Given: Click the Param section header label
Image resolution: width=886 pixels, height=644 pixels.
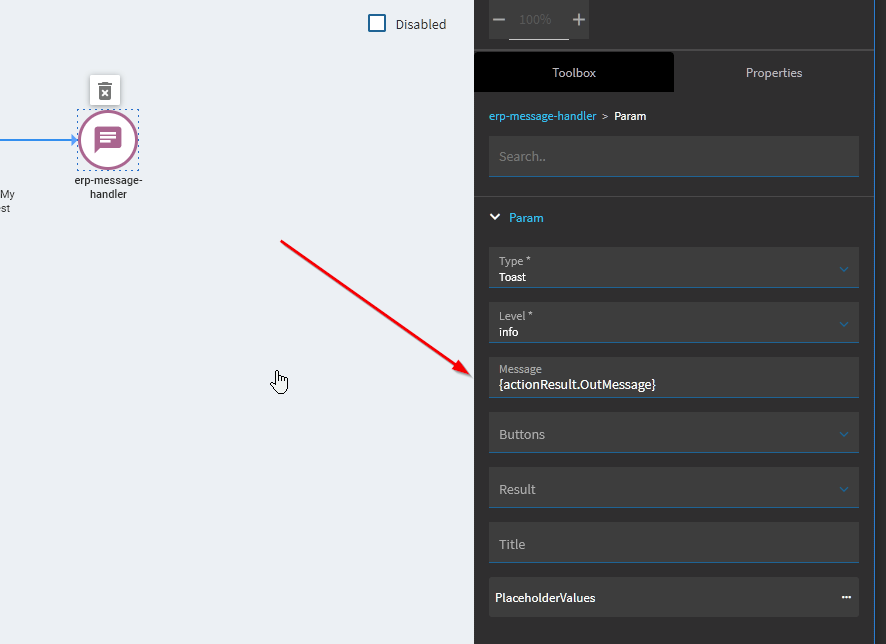Looking at the screenshot, I should tap(526, 217).
